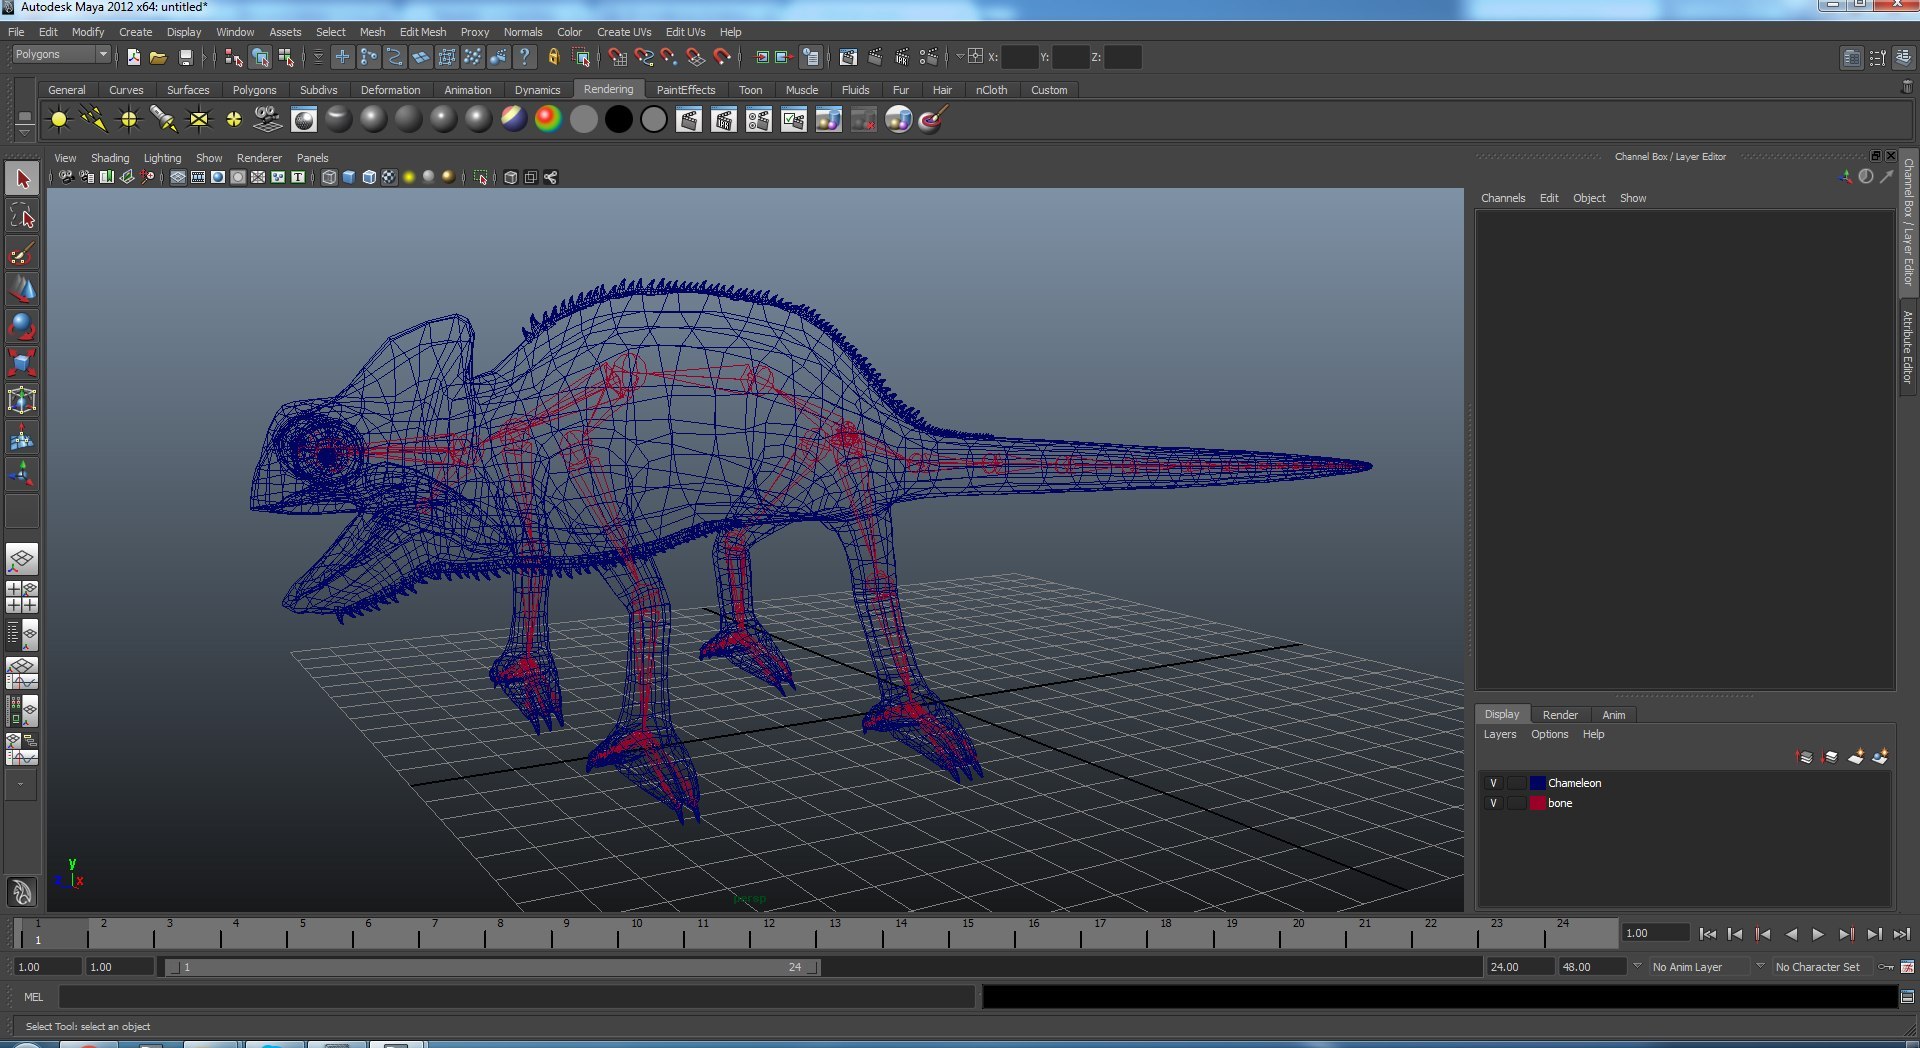Image resolution: width=1920 pixels, height=1048 pixels.
Task: Play animation forwards
Action: (1818, 934)
